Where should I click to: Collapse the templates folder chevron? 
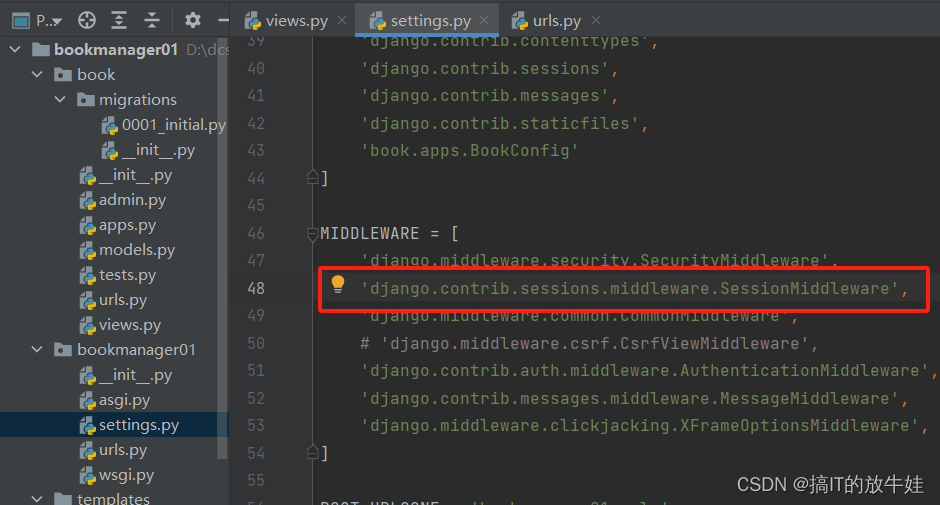click(37, 498)
